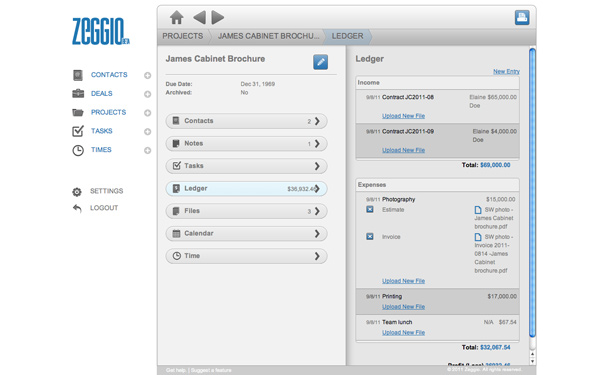Click the Suggest a feature footer link
Viewport: 600px width, 375px height.
pos(211,370)
